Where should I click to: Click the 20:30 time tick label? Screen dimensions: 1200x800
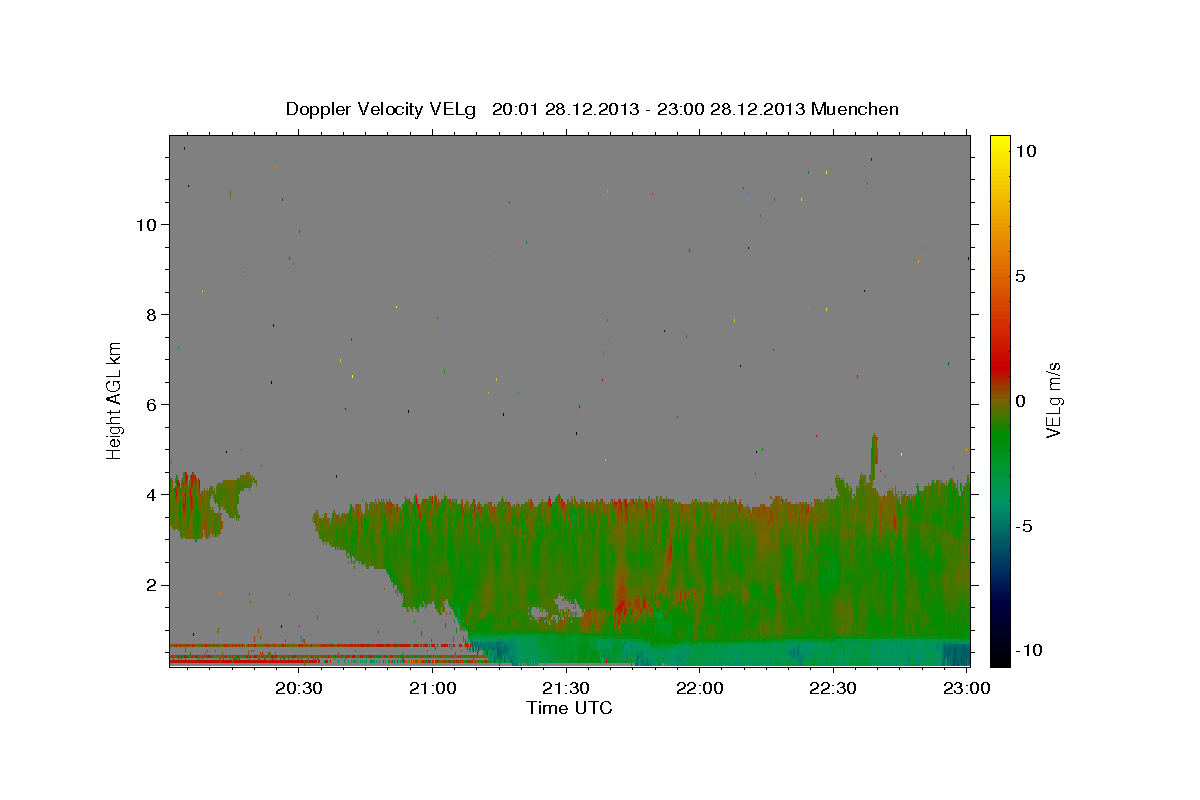click(299, 689)
